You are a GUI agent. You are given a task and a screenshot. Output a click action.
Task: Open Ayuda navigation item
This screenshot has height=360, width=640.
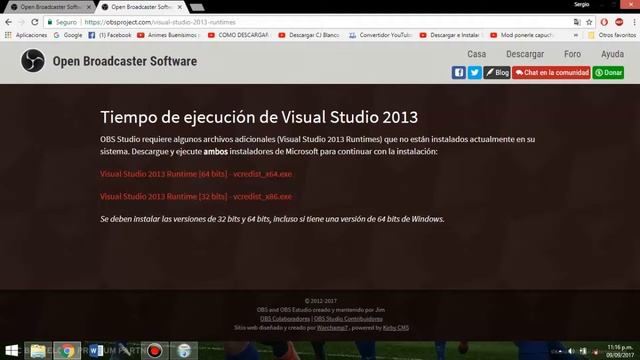[x=612, y=54]
